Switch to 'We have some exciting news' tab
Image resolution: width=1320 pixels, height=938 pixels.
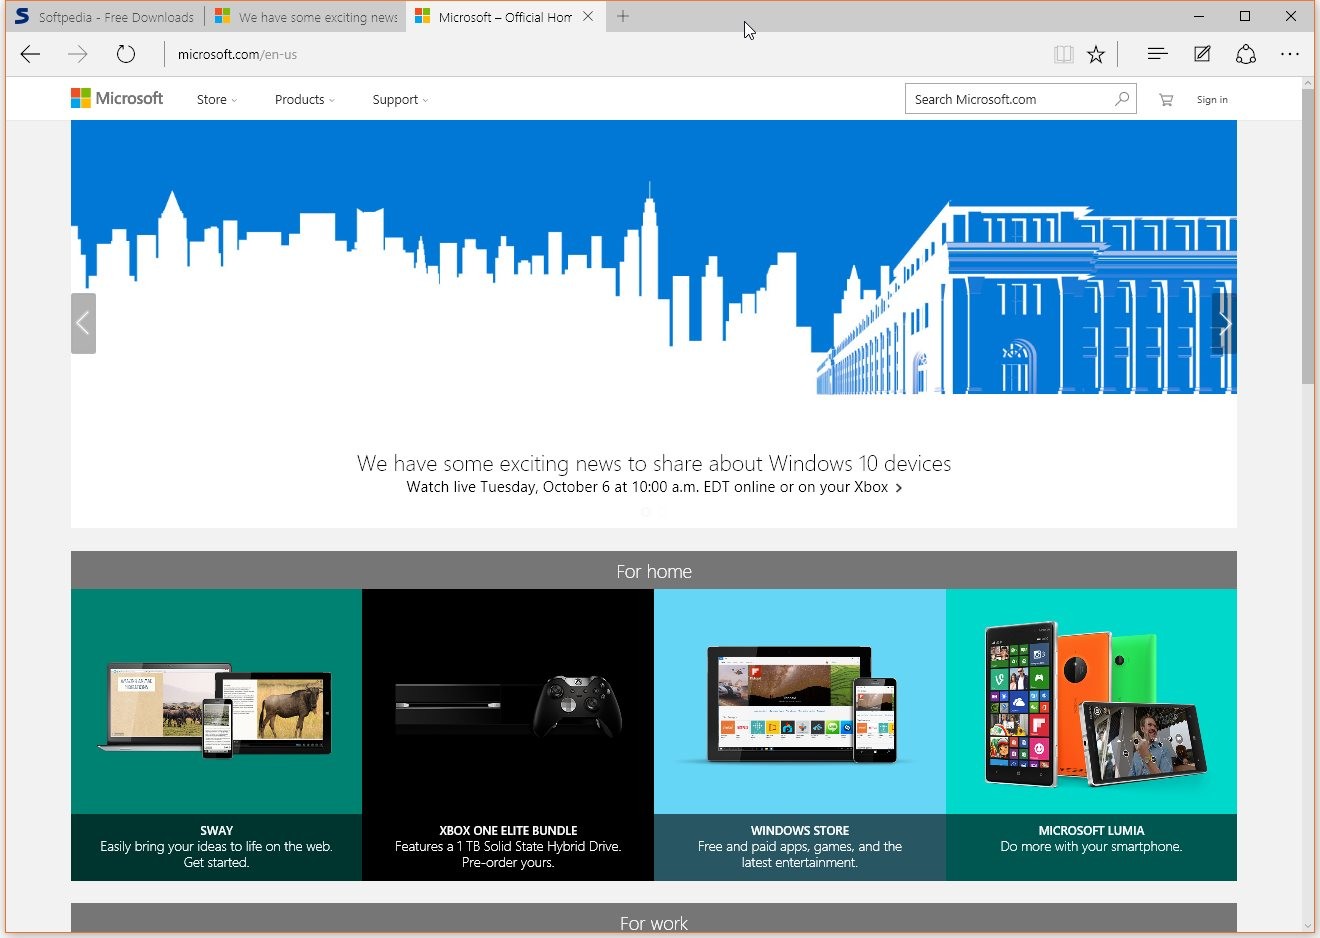tap(306, 17)
